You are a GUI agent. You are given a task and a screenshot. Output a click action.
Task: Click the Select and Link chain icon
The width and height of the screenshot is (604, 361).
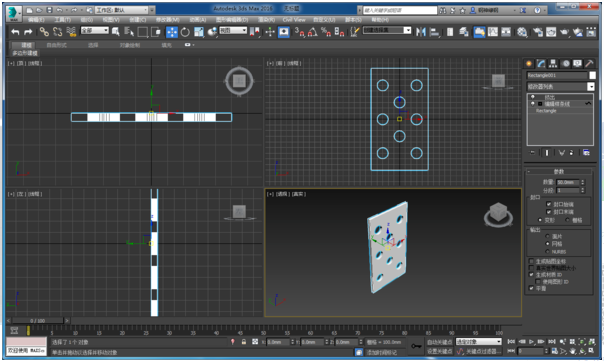click(44, 32)
